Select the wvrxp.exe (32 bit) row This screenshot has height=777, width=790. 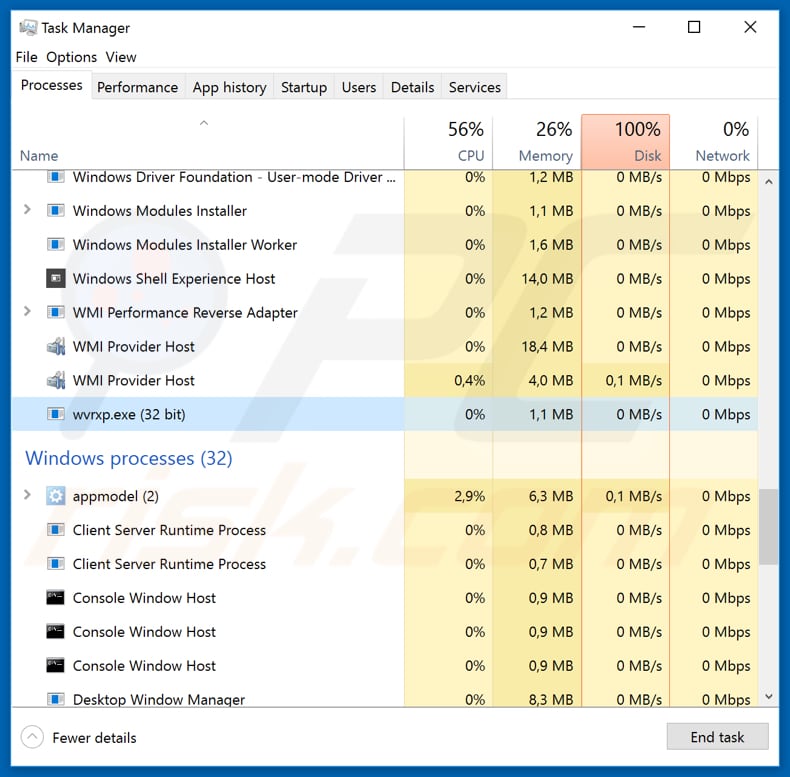tap(385, 414)
